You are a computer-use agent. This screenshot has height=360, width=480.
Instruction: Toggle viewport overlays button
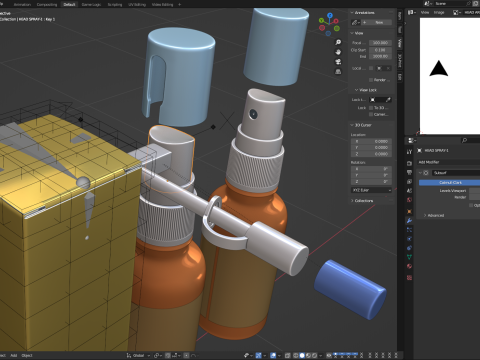pyautogui.click(x=273, y=356)
